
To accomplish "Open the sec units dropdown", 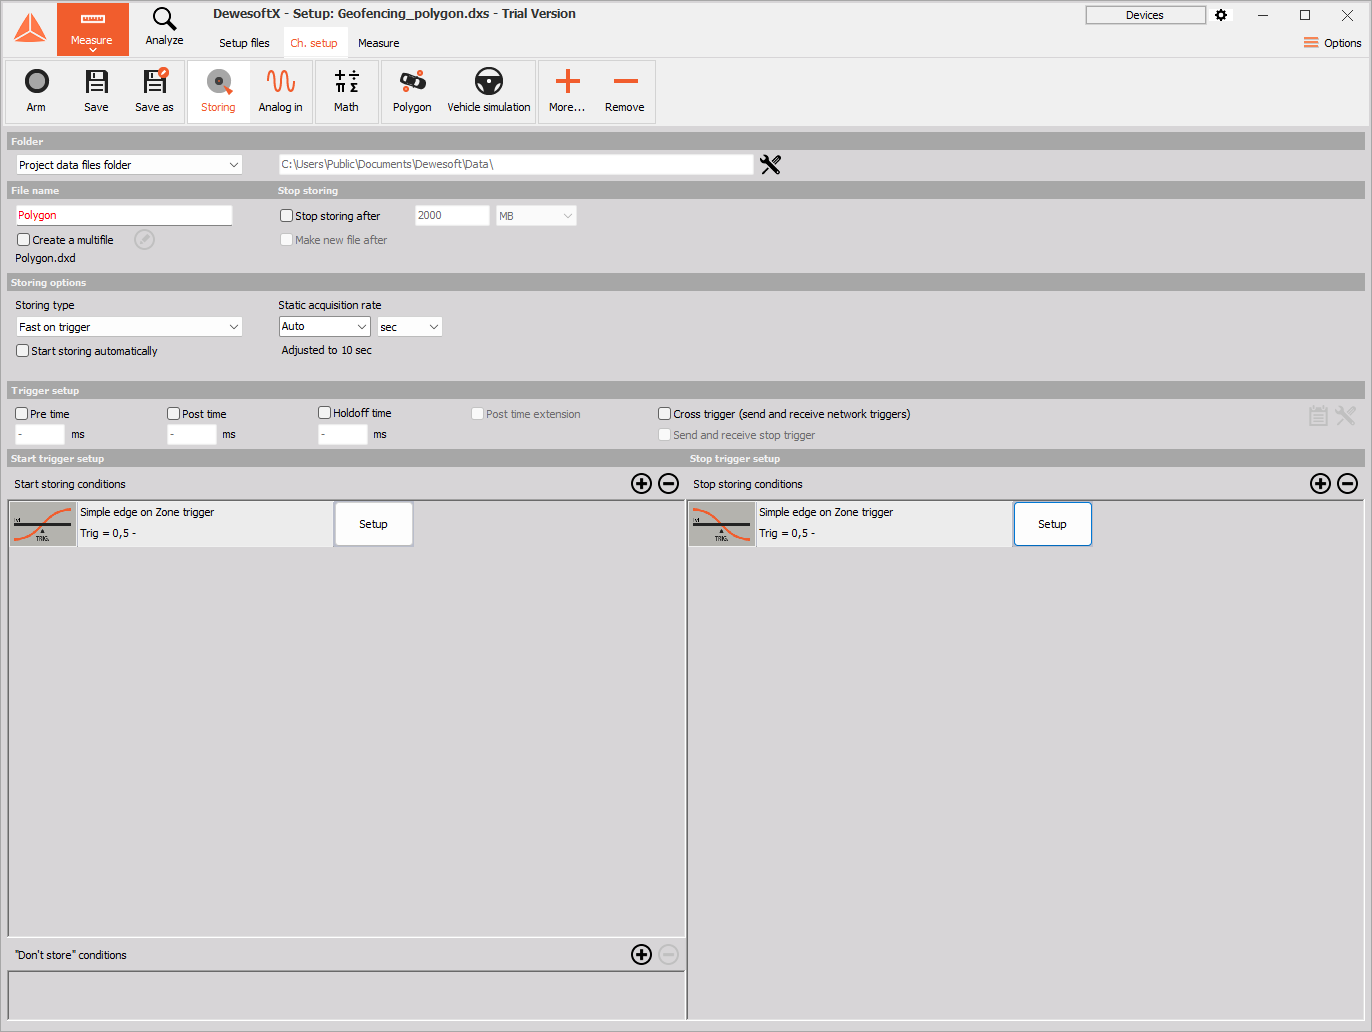I will (x=409, y=327).
